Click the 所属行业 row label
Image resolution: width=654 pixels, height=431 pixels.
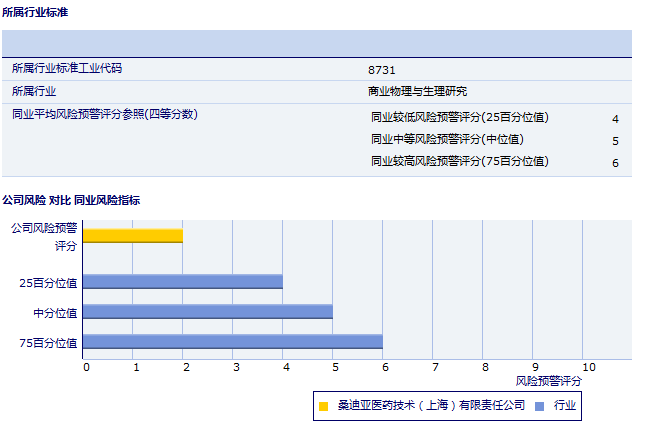click(34, 91)
